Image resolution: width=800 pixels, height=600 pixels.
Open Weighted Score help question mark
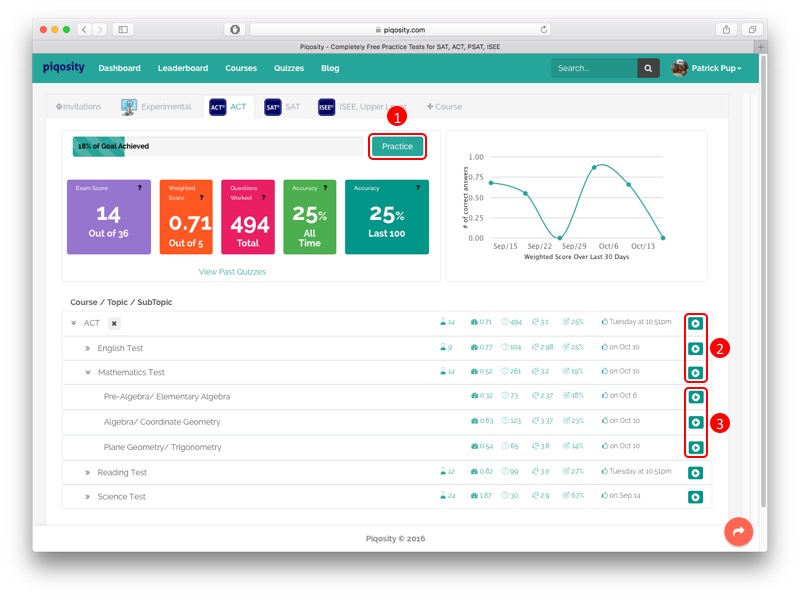pos(202,197)
